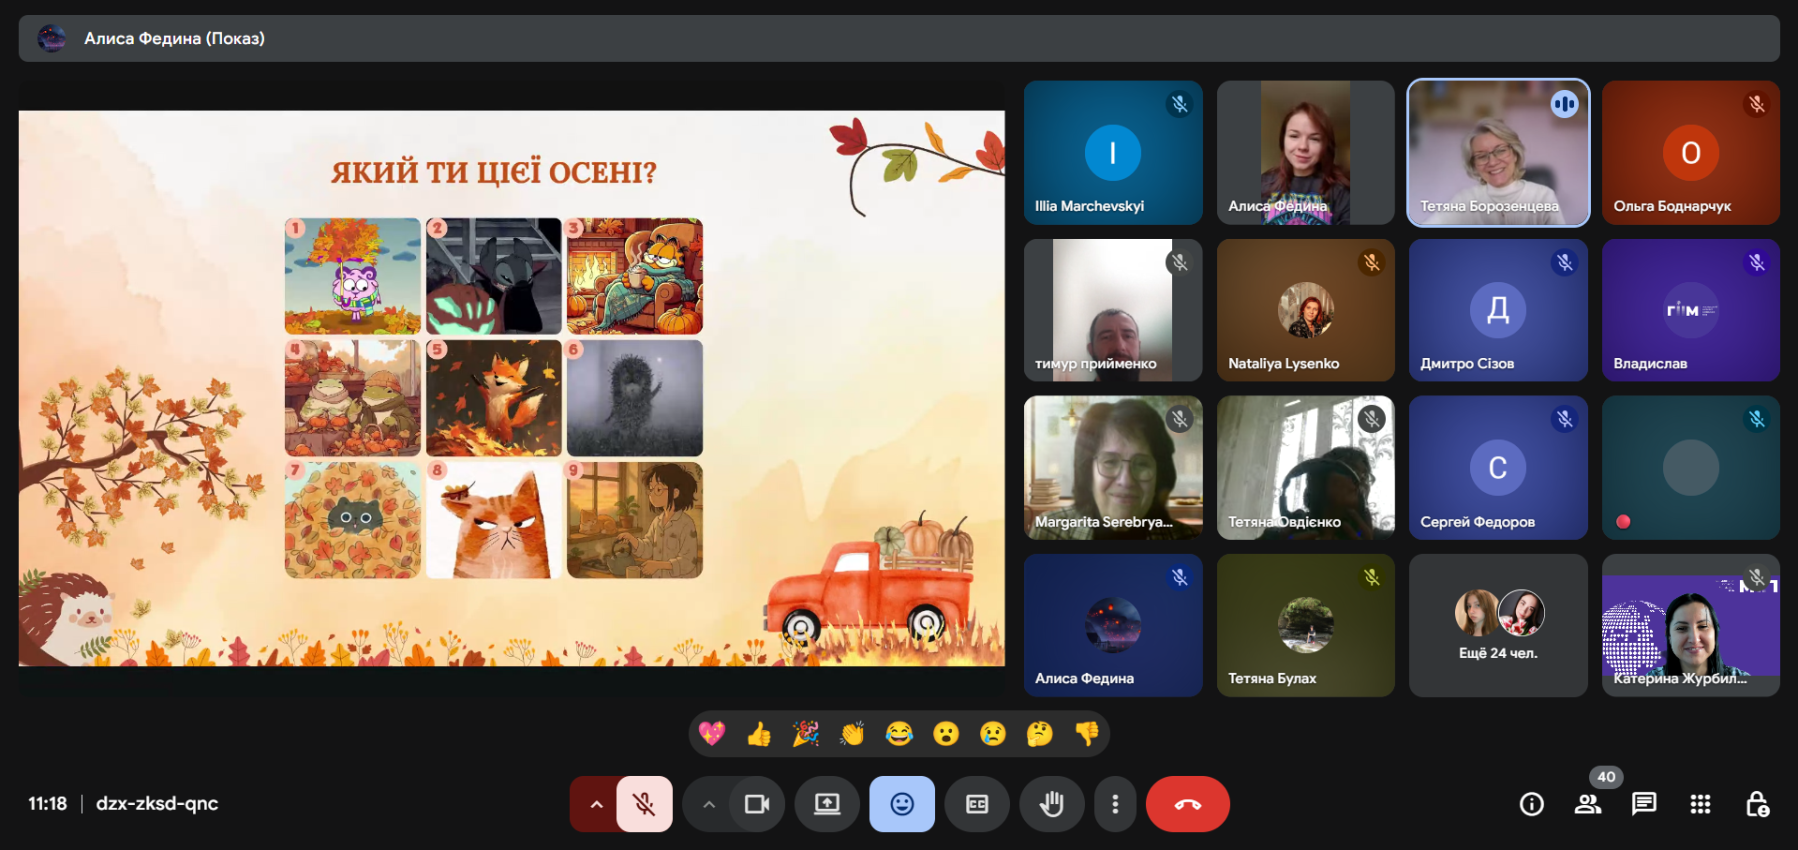Click the shared presentation slide

[511, 388]
